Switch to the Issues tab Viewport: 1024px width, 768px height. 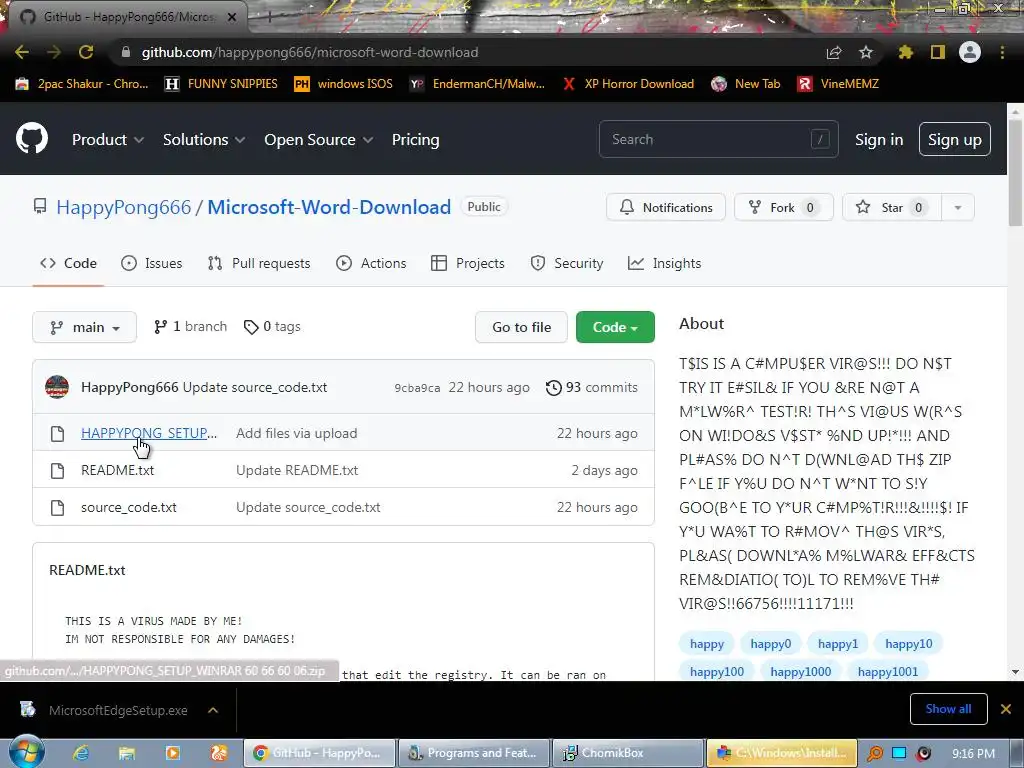click(152, 263)
